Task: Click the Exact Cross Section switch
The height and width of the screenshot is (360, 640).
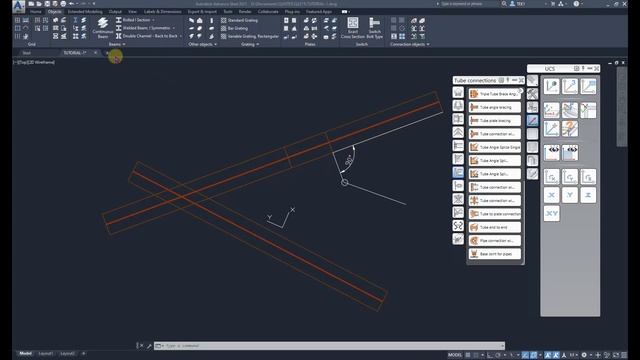Action: tap(353, 28)
